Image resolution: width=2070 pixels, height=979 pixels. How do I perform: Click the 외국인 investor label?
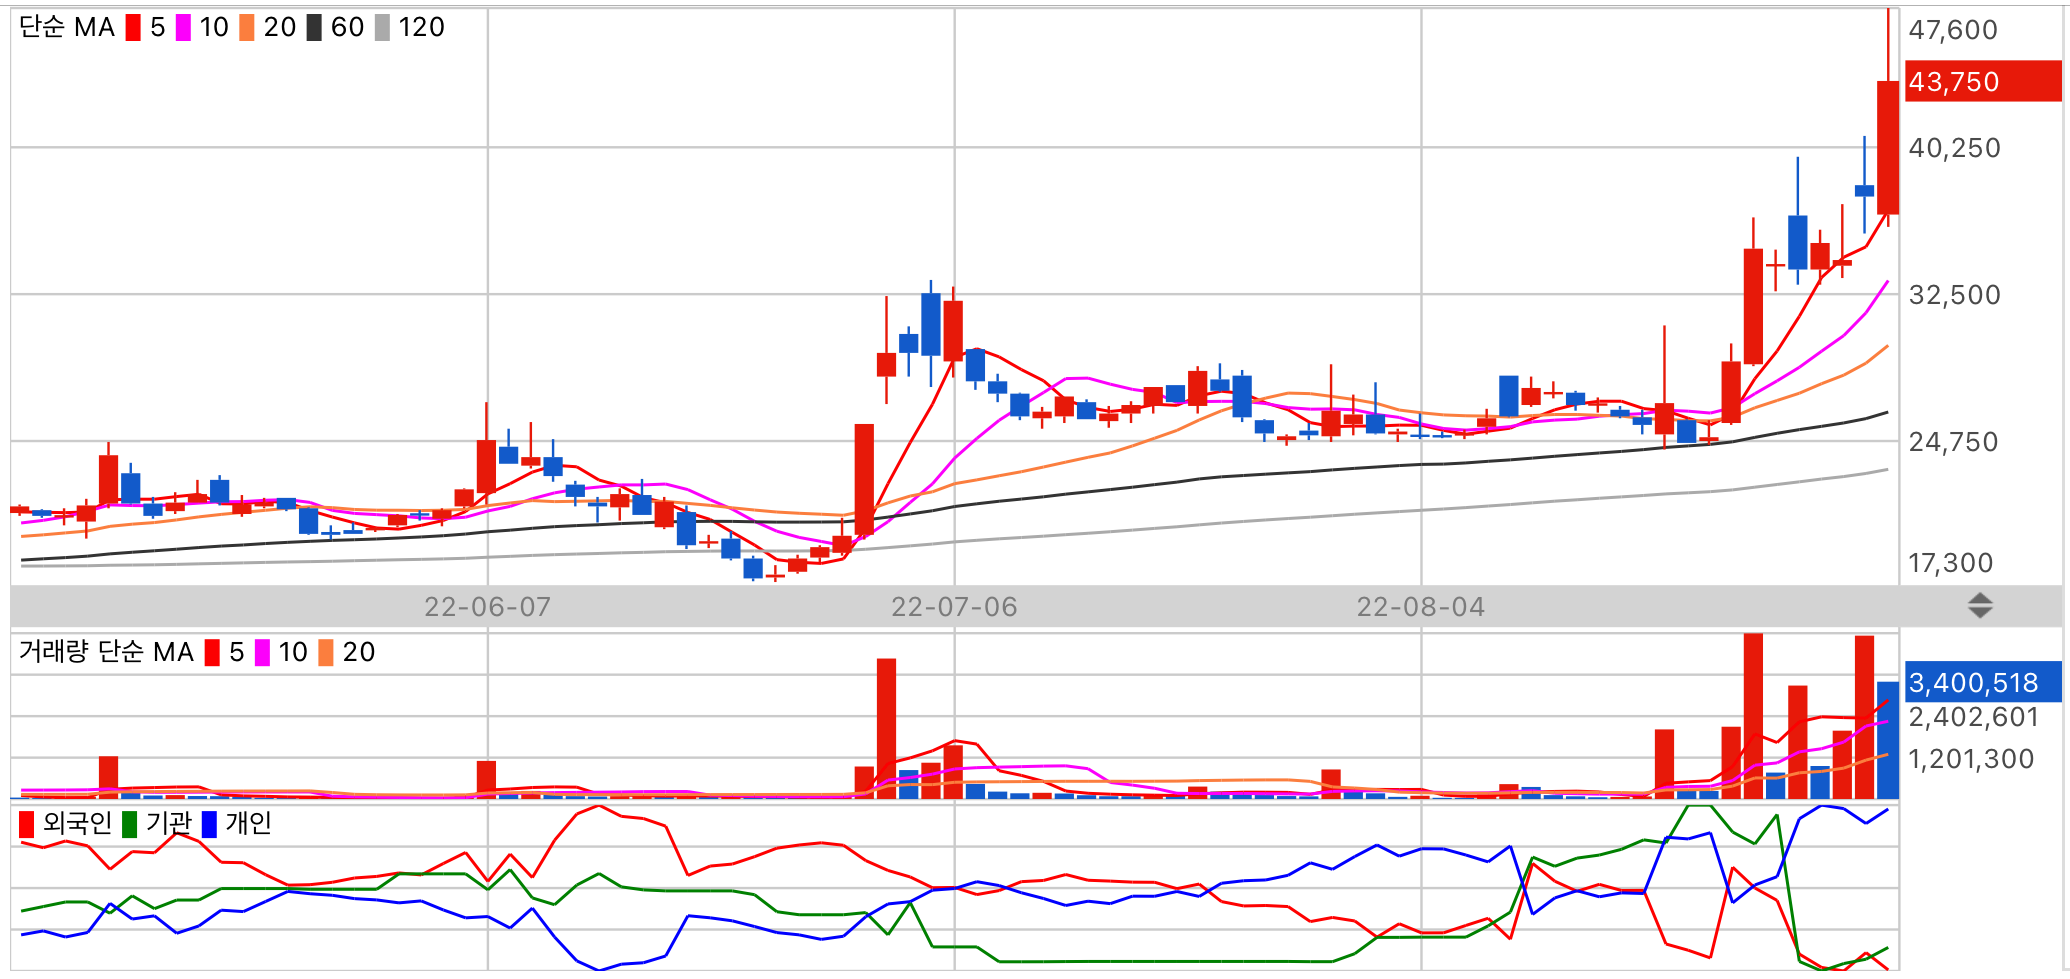click(x=77, y=824)
